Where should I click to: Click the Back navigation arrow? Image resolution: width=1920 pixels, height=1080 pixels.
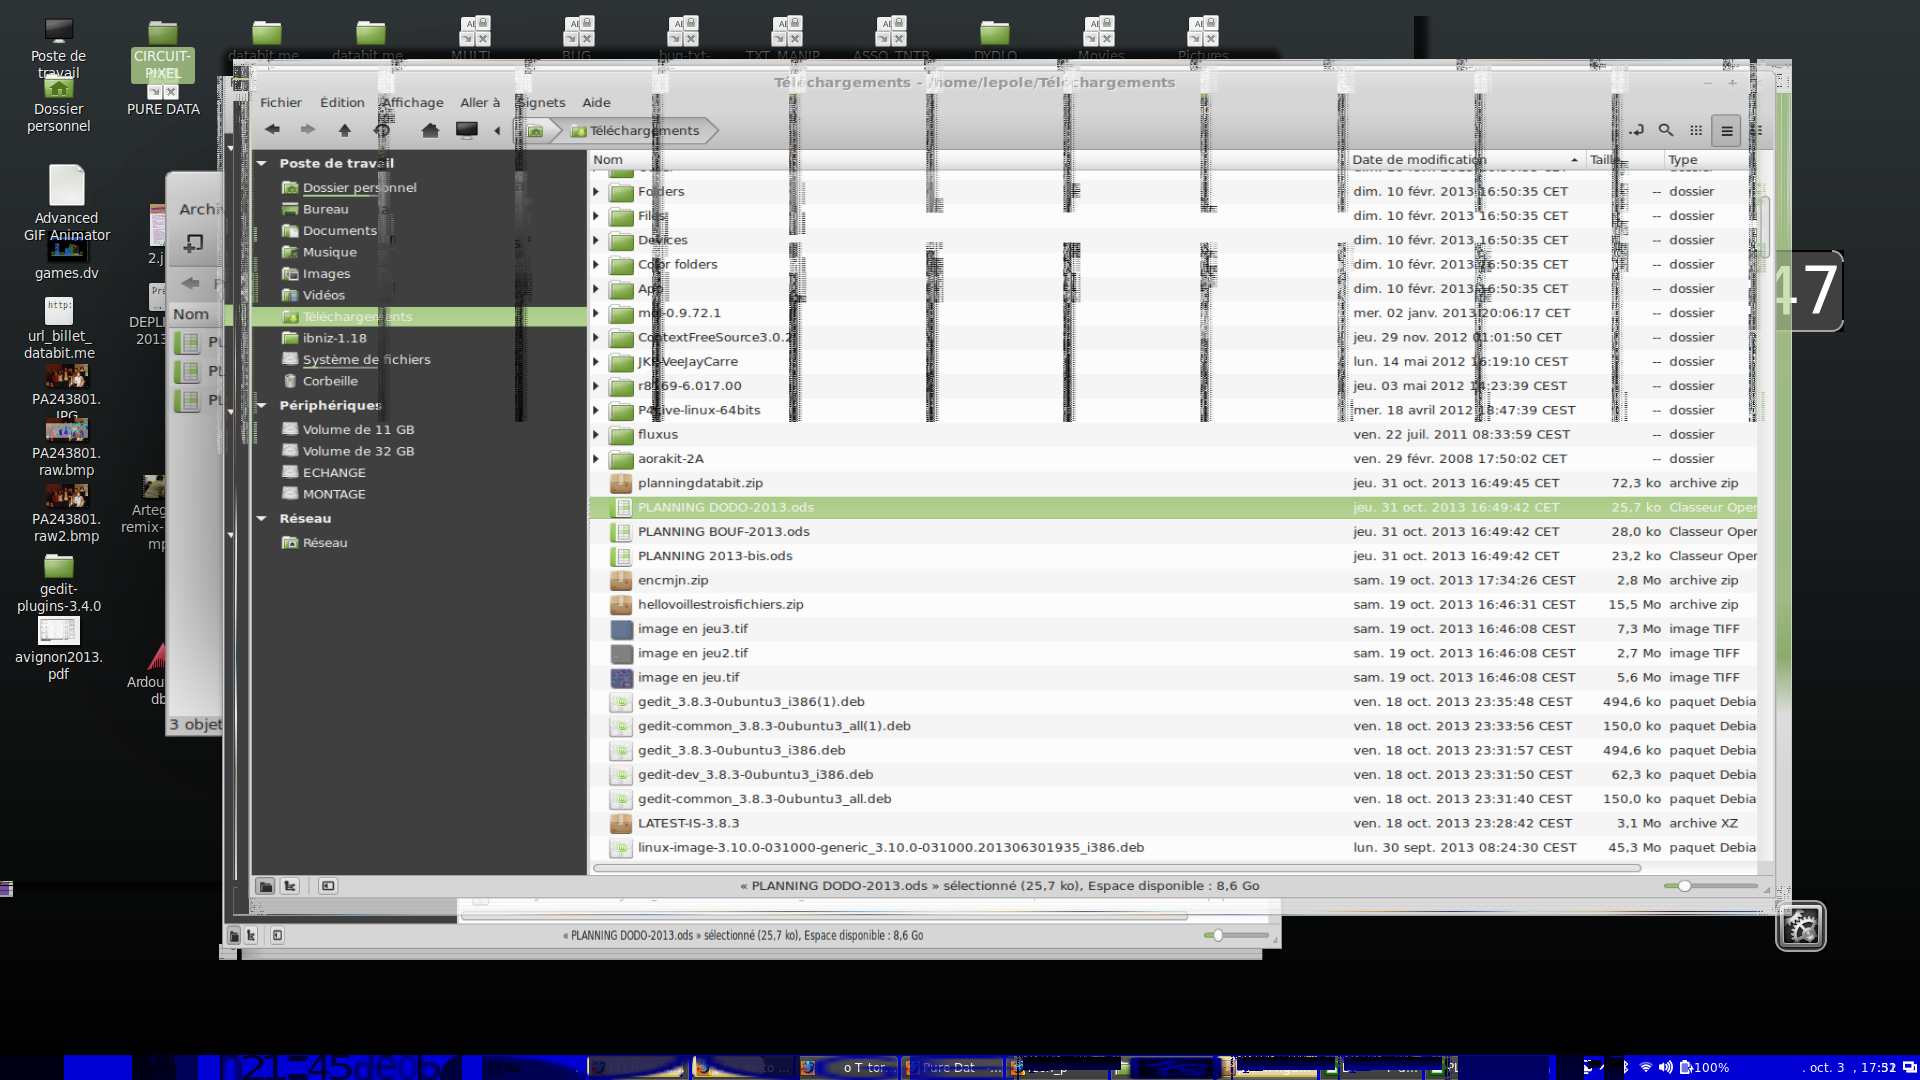click(272, 130)
